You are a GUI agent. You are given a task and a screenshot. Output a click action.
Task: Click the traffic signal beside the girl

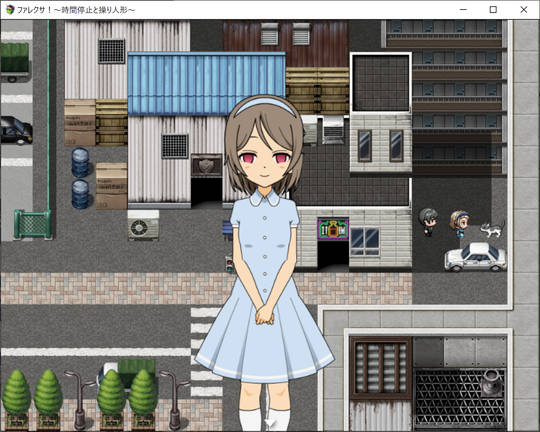pos(230,264)
